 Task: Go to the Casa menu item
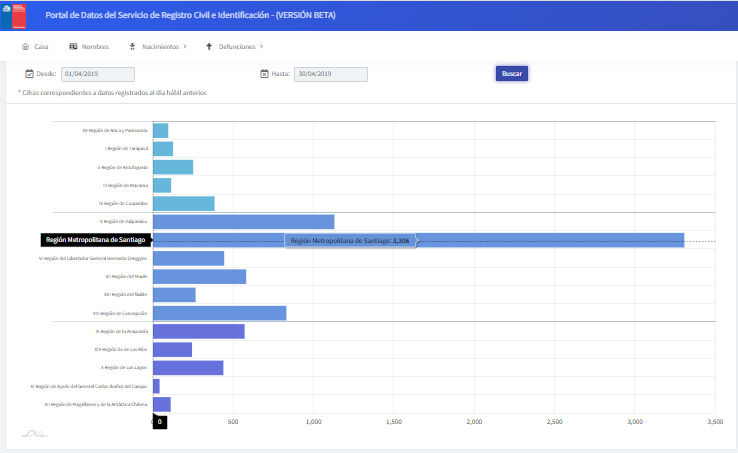click(x=41, y=47)
